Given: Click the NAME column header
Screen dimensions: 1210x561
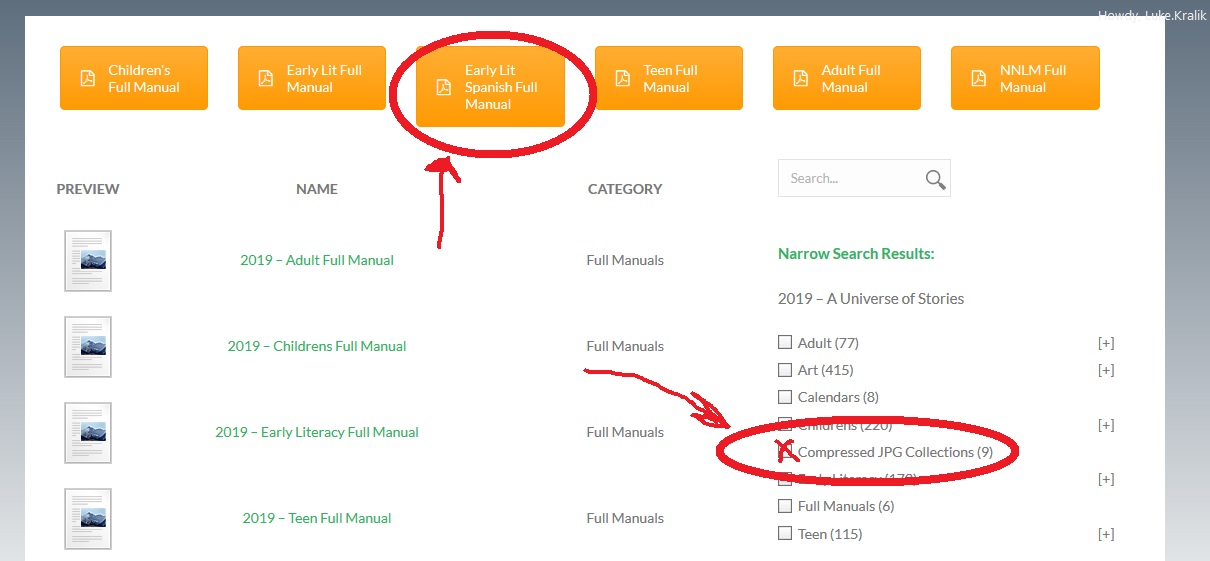Looking at the screenshot, I should click(317, 189).
